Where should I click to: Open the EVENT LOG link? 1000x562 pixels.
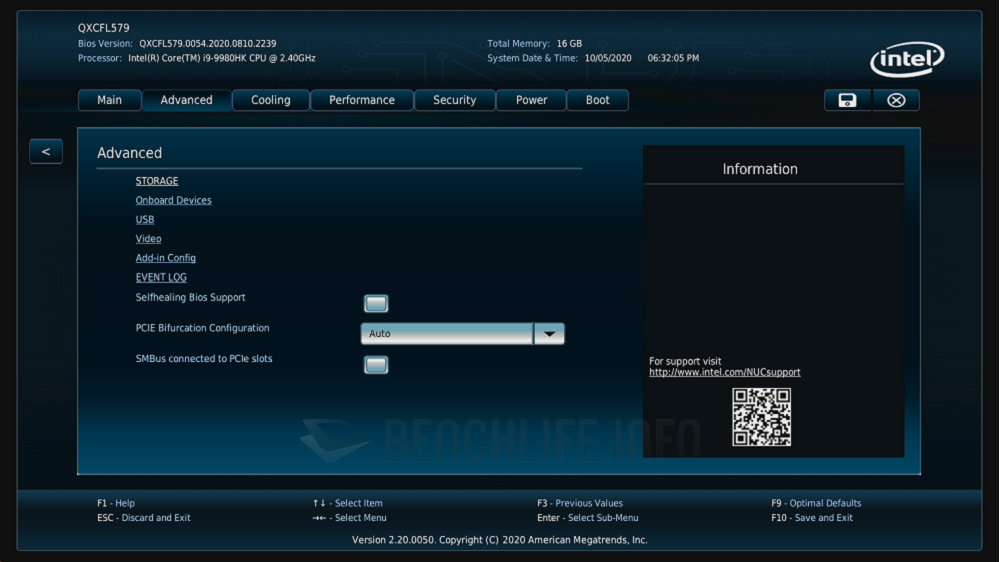[161, 278]
